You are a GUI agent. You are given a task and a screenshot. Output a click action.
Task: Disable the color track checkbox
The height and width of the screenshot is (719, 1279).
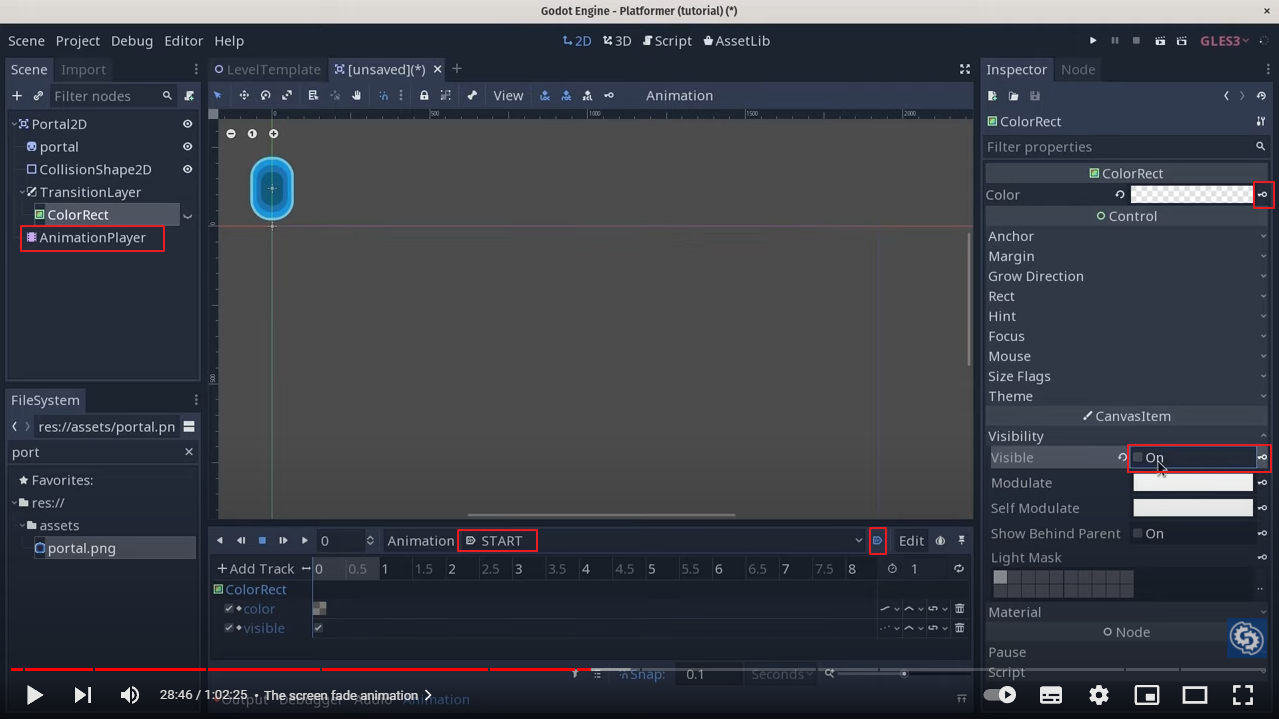coord(229,608)
